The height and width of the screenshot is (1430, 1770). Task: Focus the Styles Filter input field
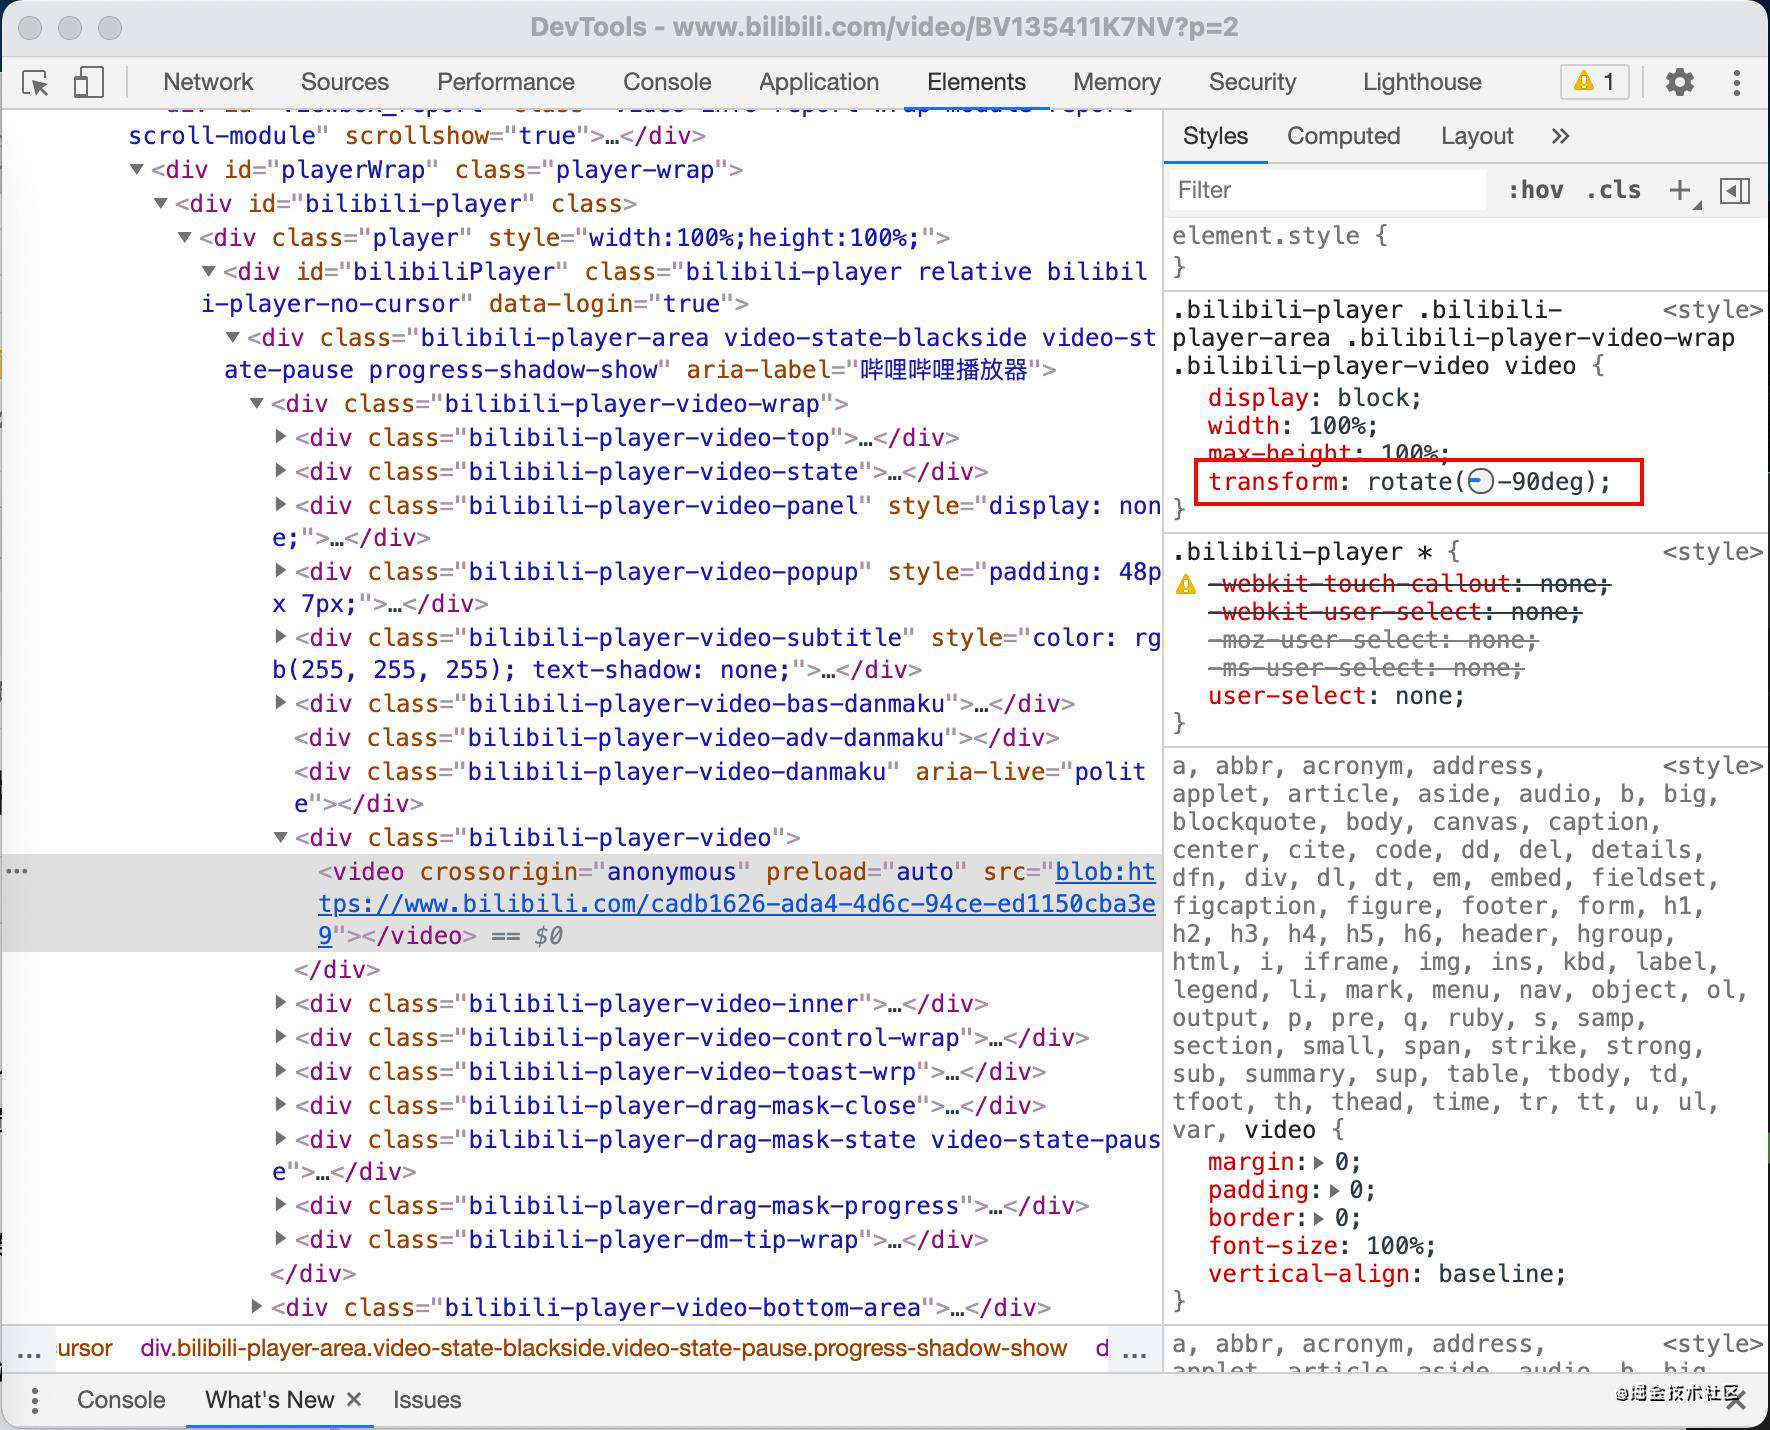point(1328,190)
